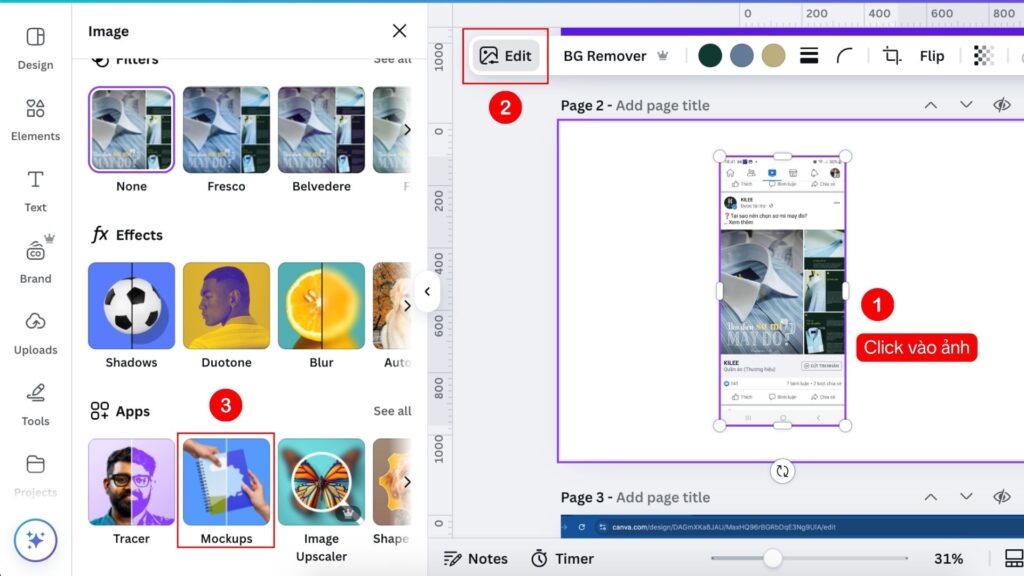Click the zoom slider handle
Screen dimensions: 1024x576
tap(773, 558)
